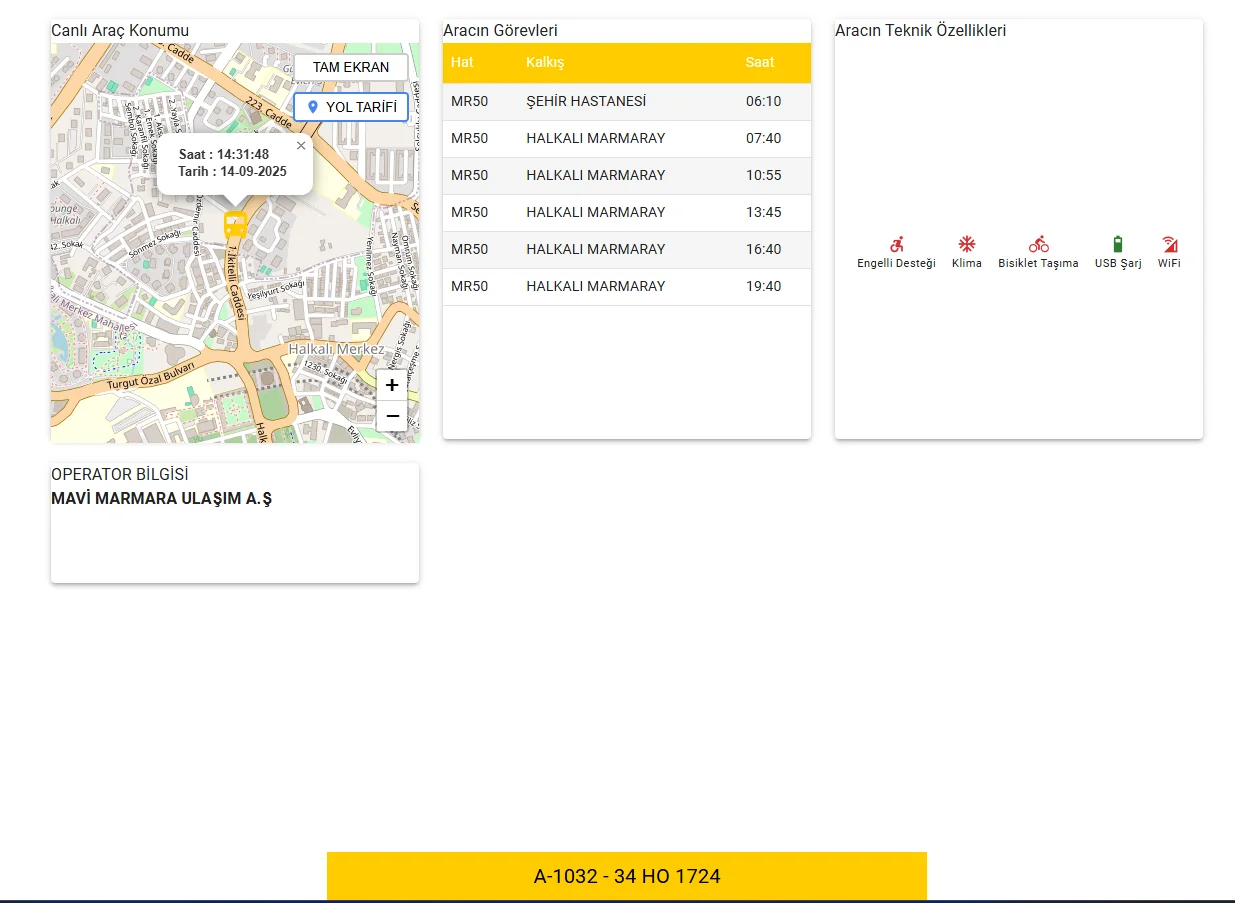Select the 19:40 departure row

coord(626,286)
